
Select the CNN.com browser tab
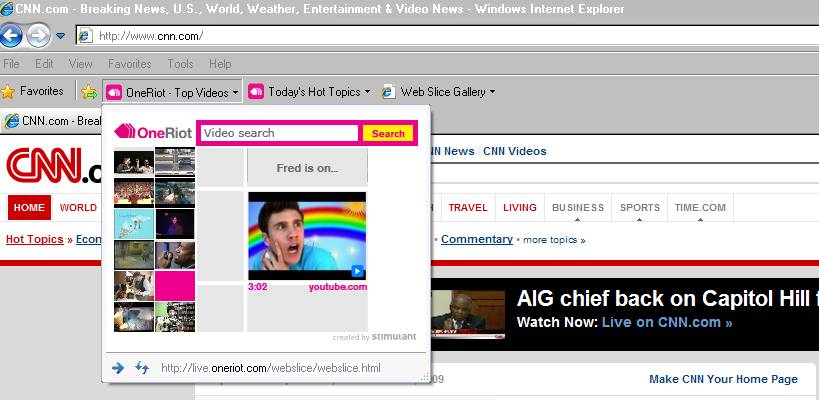point(52,121)
